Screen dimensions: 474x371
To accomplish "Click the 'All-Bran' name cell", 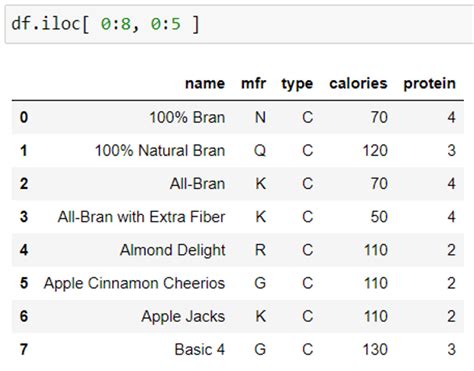I will coord(197,184).
